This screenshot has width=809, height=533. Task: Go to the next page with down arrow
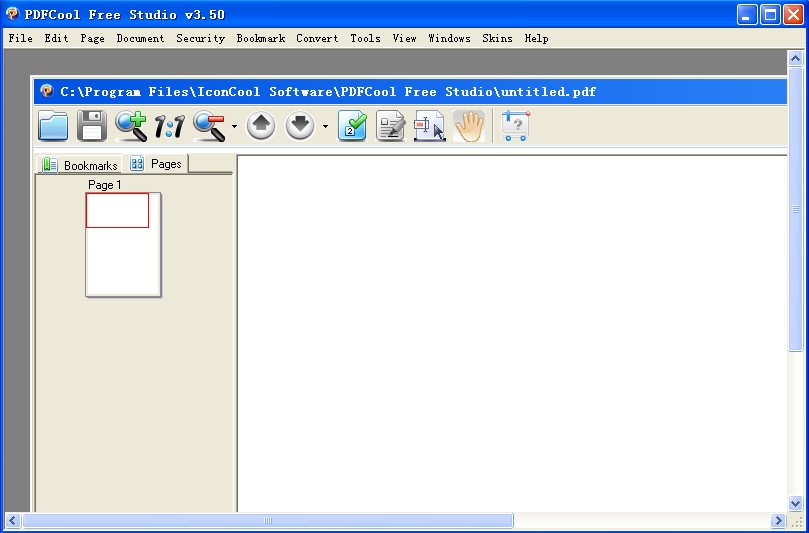(300, 126)
